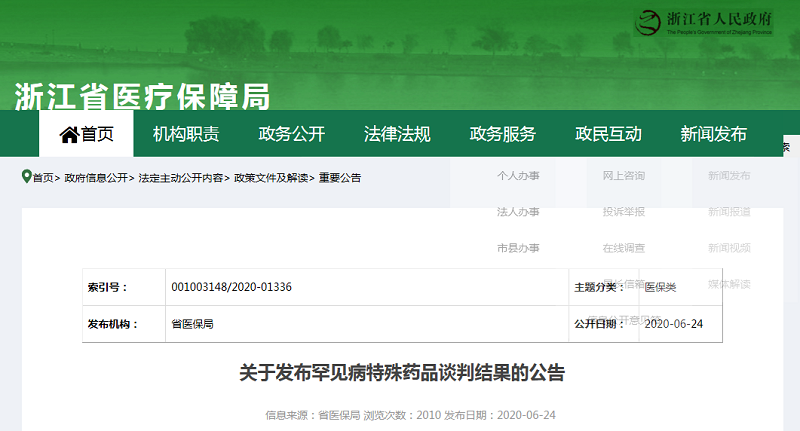Click the home icon in navigation bar

[69, 135]
